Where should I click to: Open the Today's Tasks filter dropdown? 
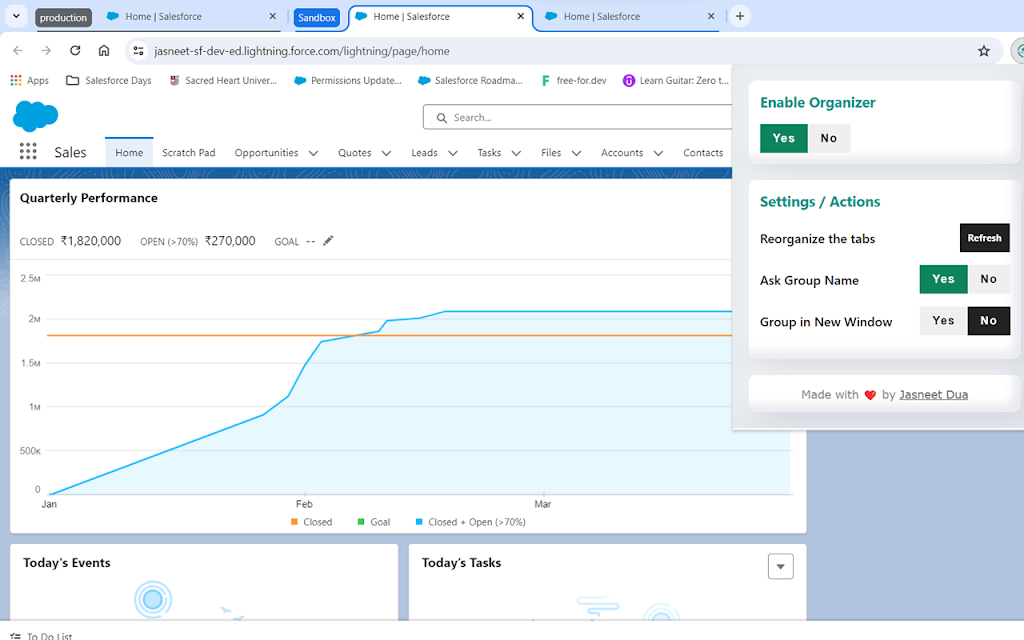click(780, 566)
